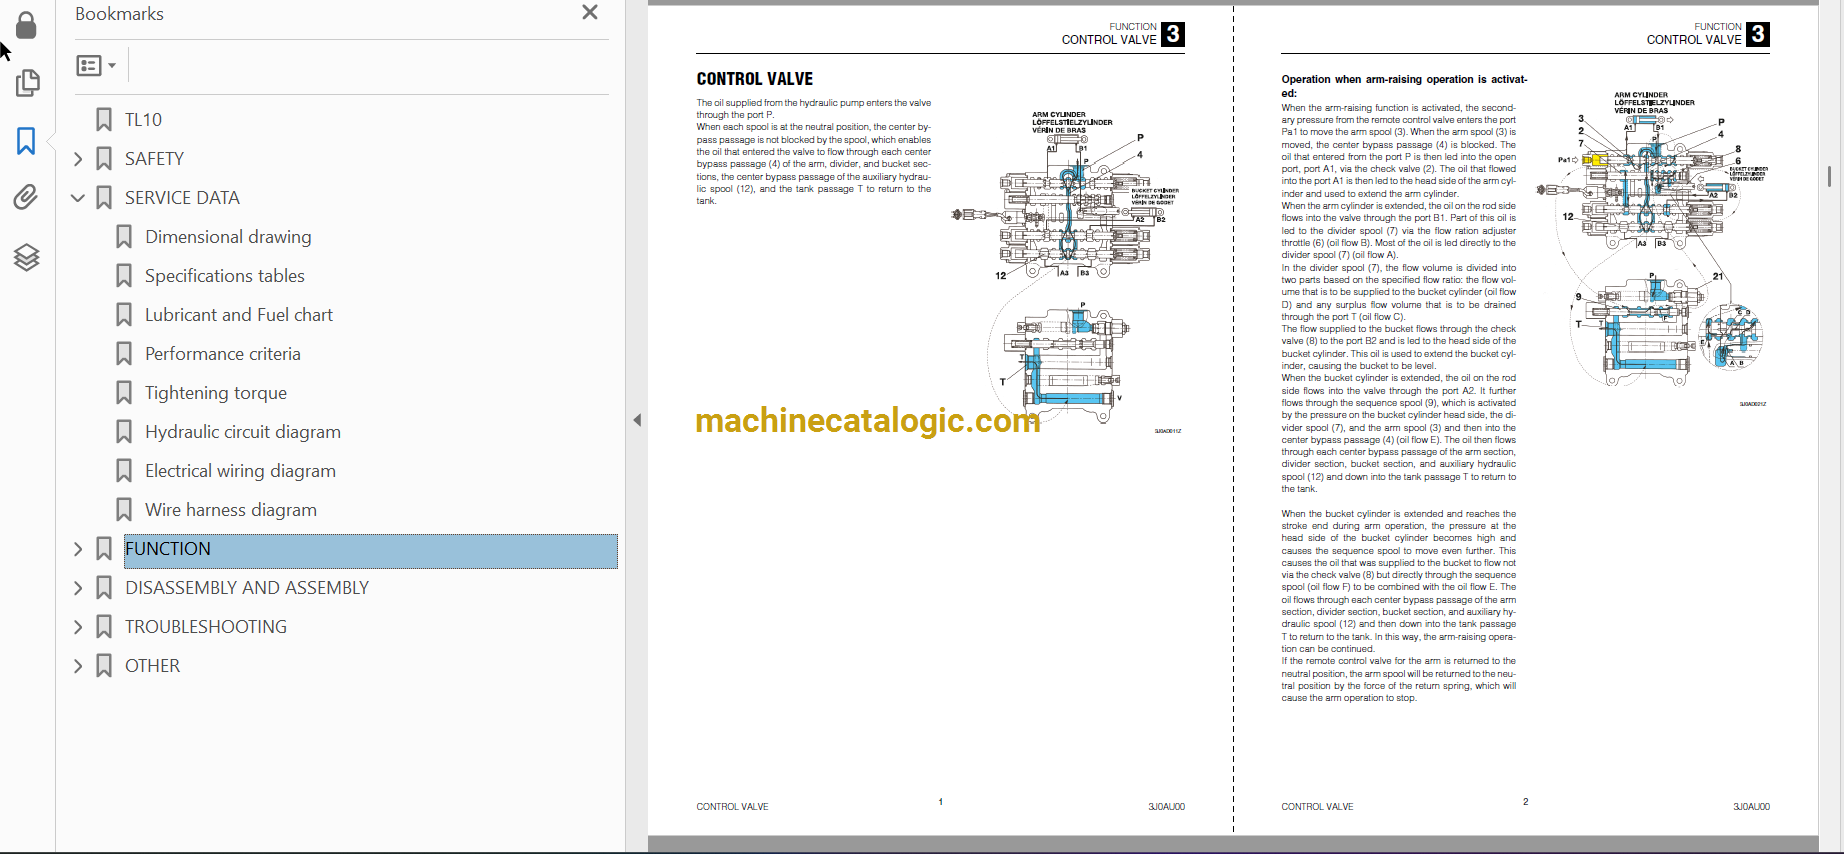Screen dimensions: 1844x854
Task: Go to Specifications tables bookmark
Action: click(x=225, y=276)
